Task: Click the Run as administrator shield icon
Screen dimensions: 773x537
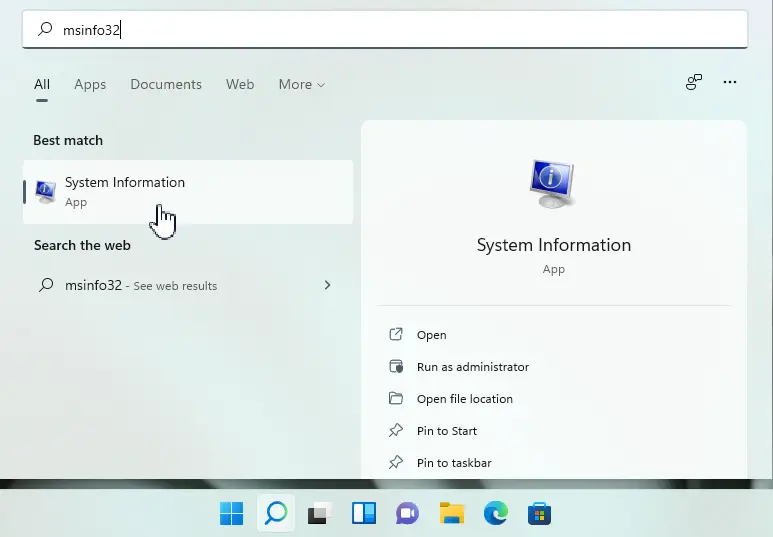Action: 396,366
